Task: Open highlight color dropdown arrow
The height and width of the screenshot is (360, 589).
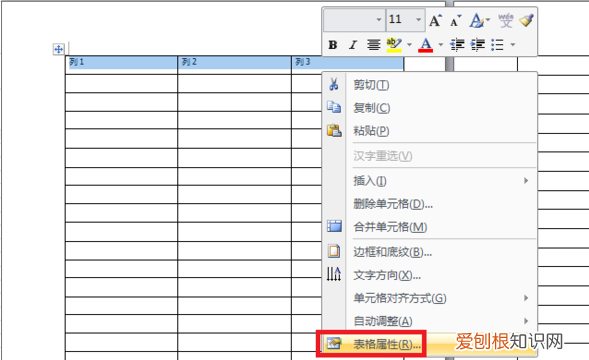Action: point(409,45)
